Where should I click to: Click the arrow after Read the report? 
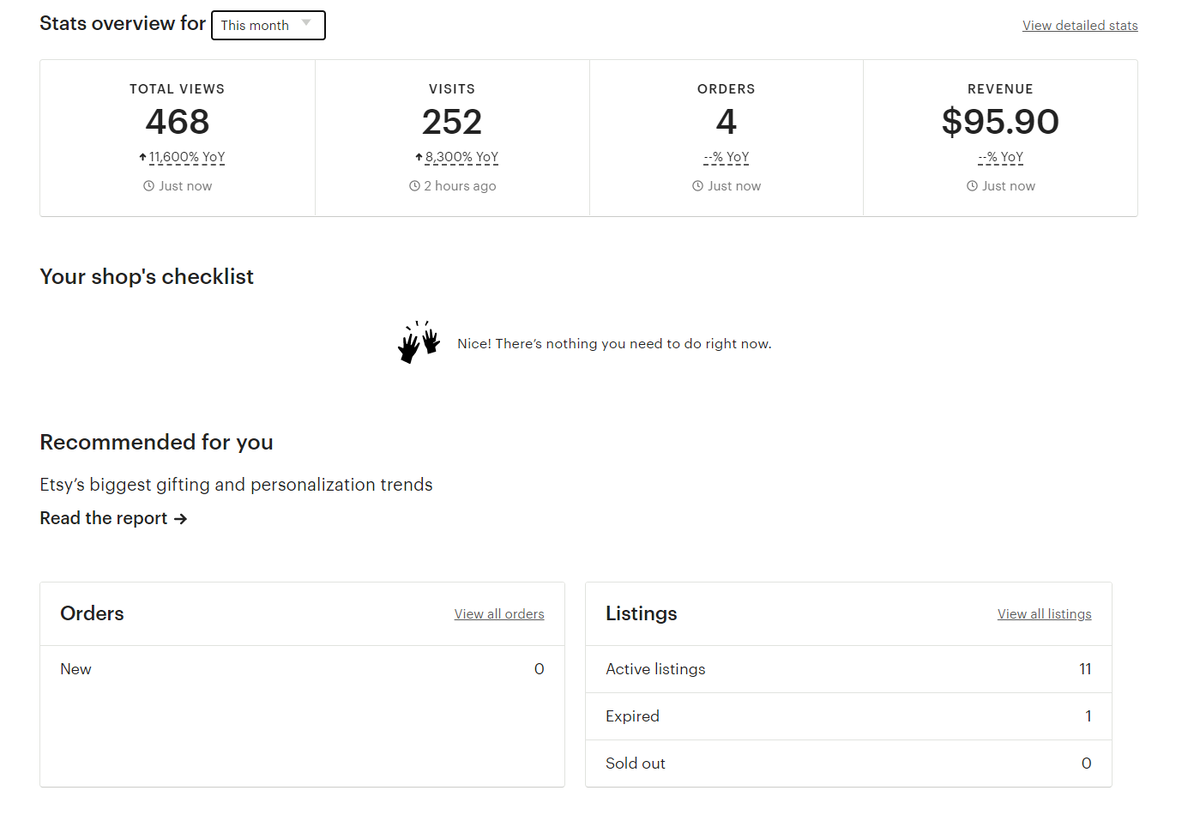click(x=180, y=518)
